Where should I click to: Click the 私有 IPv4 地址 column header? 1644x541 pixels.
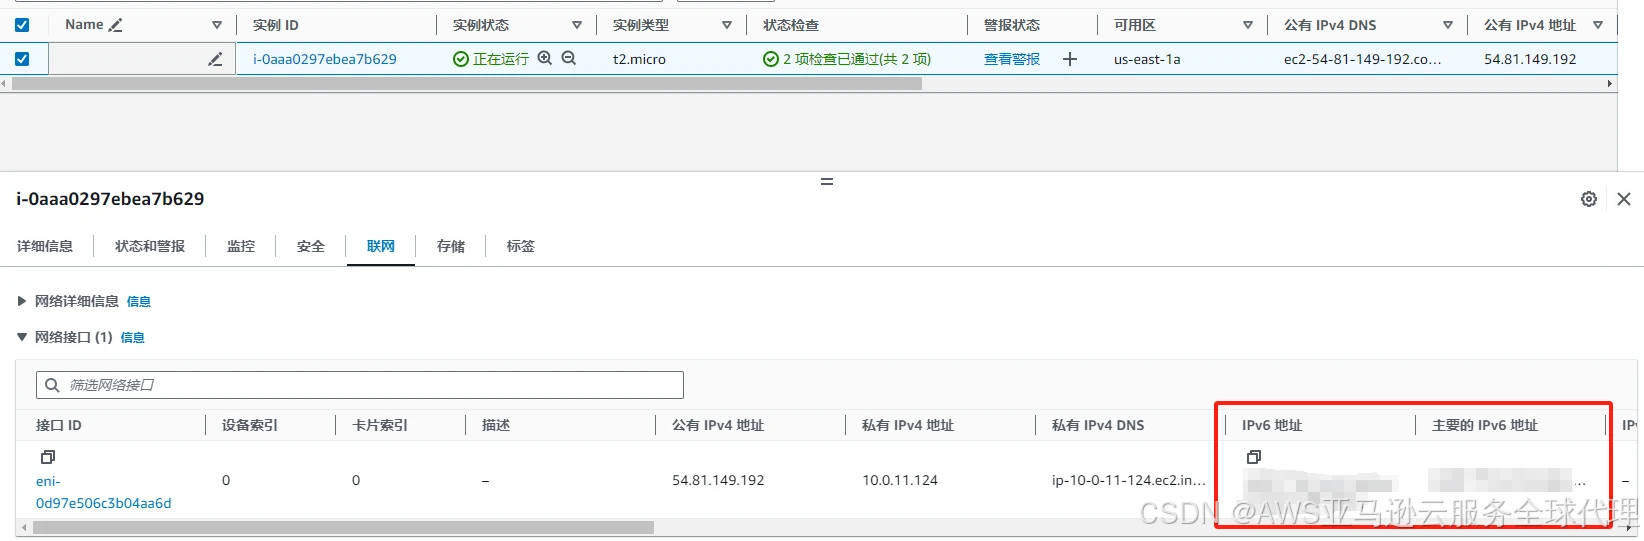click(x=908, y=425)
